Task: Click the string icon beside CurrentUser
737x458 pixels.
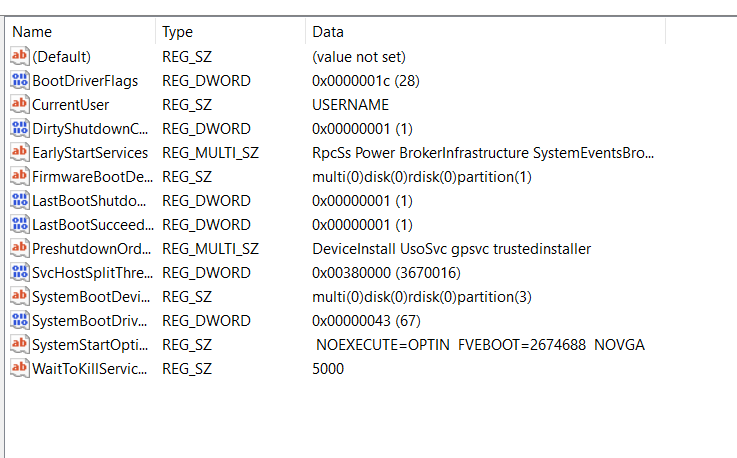Action: point(19,105)
